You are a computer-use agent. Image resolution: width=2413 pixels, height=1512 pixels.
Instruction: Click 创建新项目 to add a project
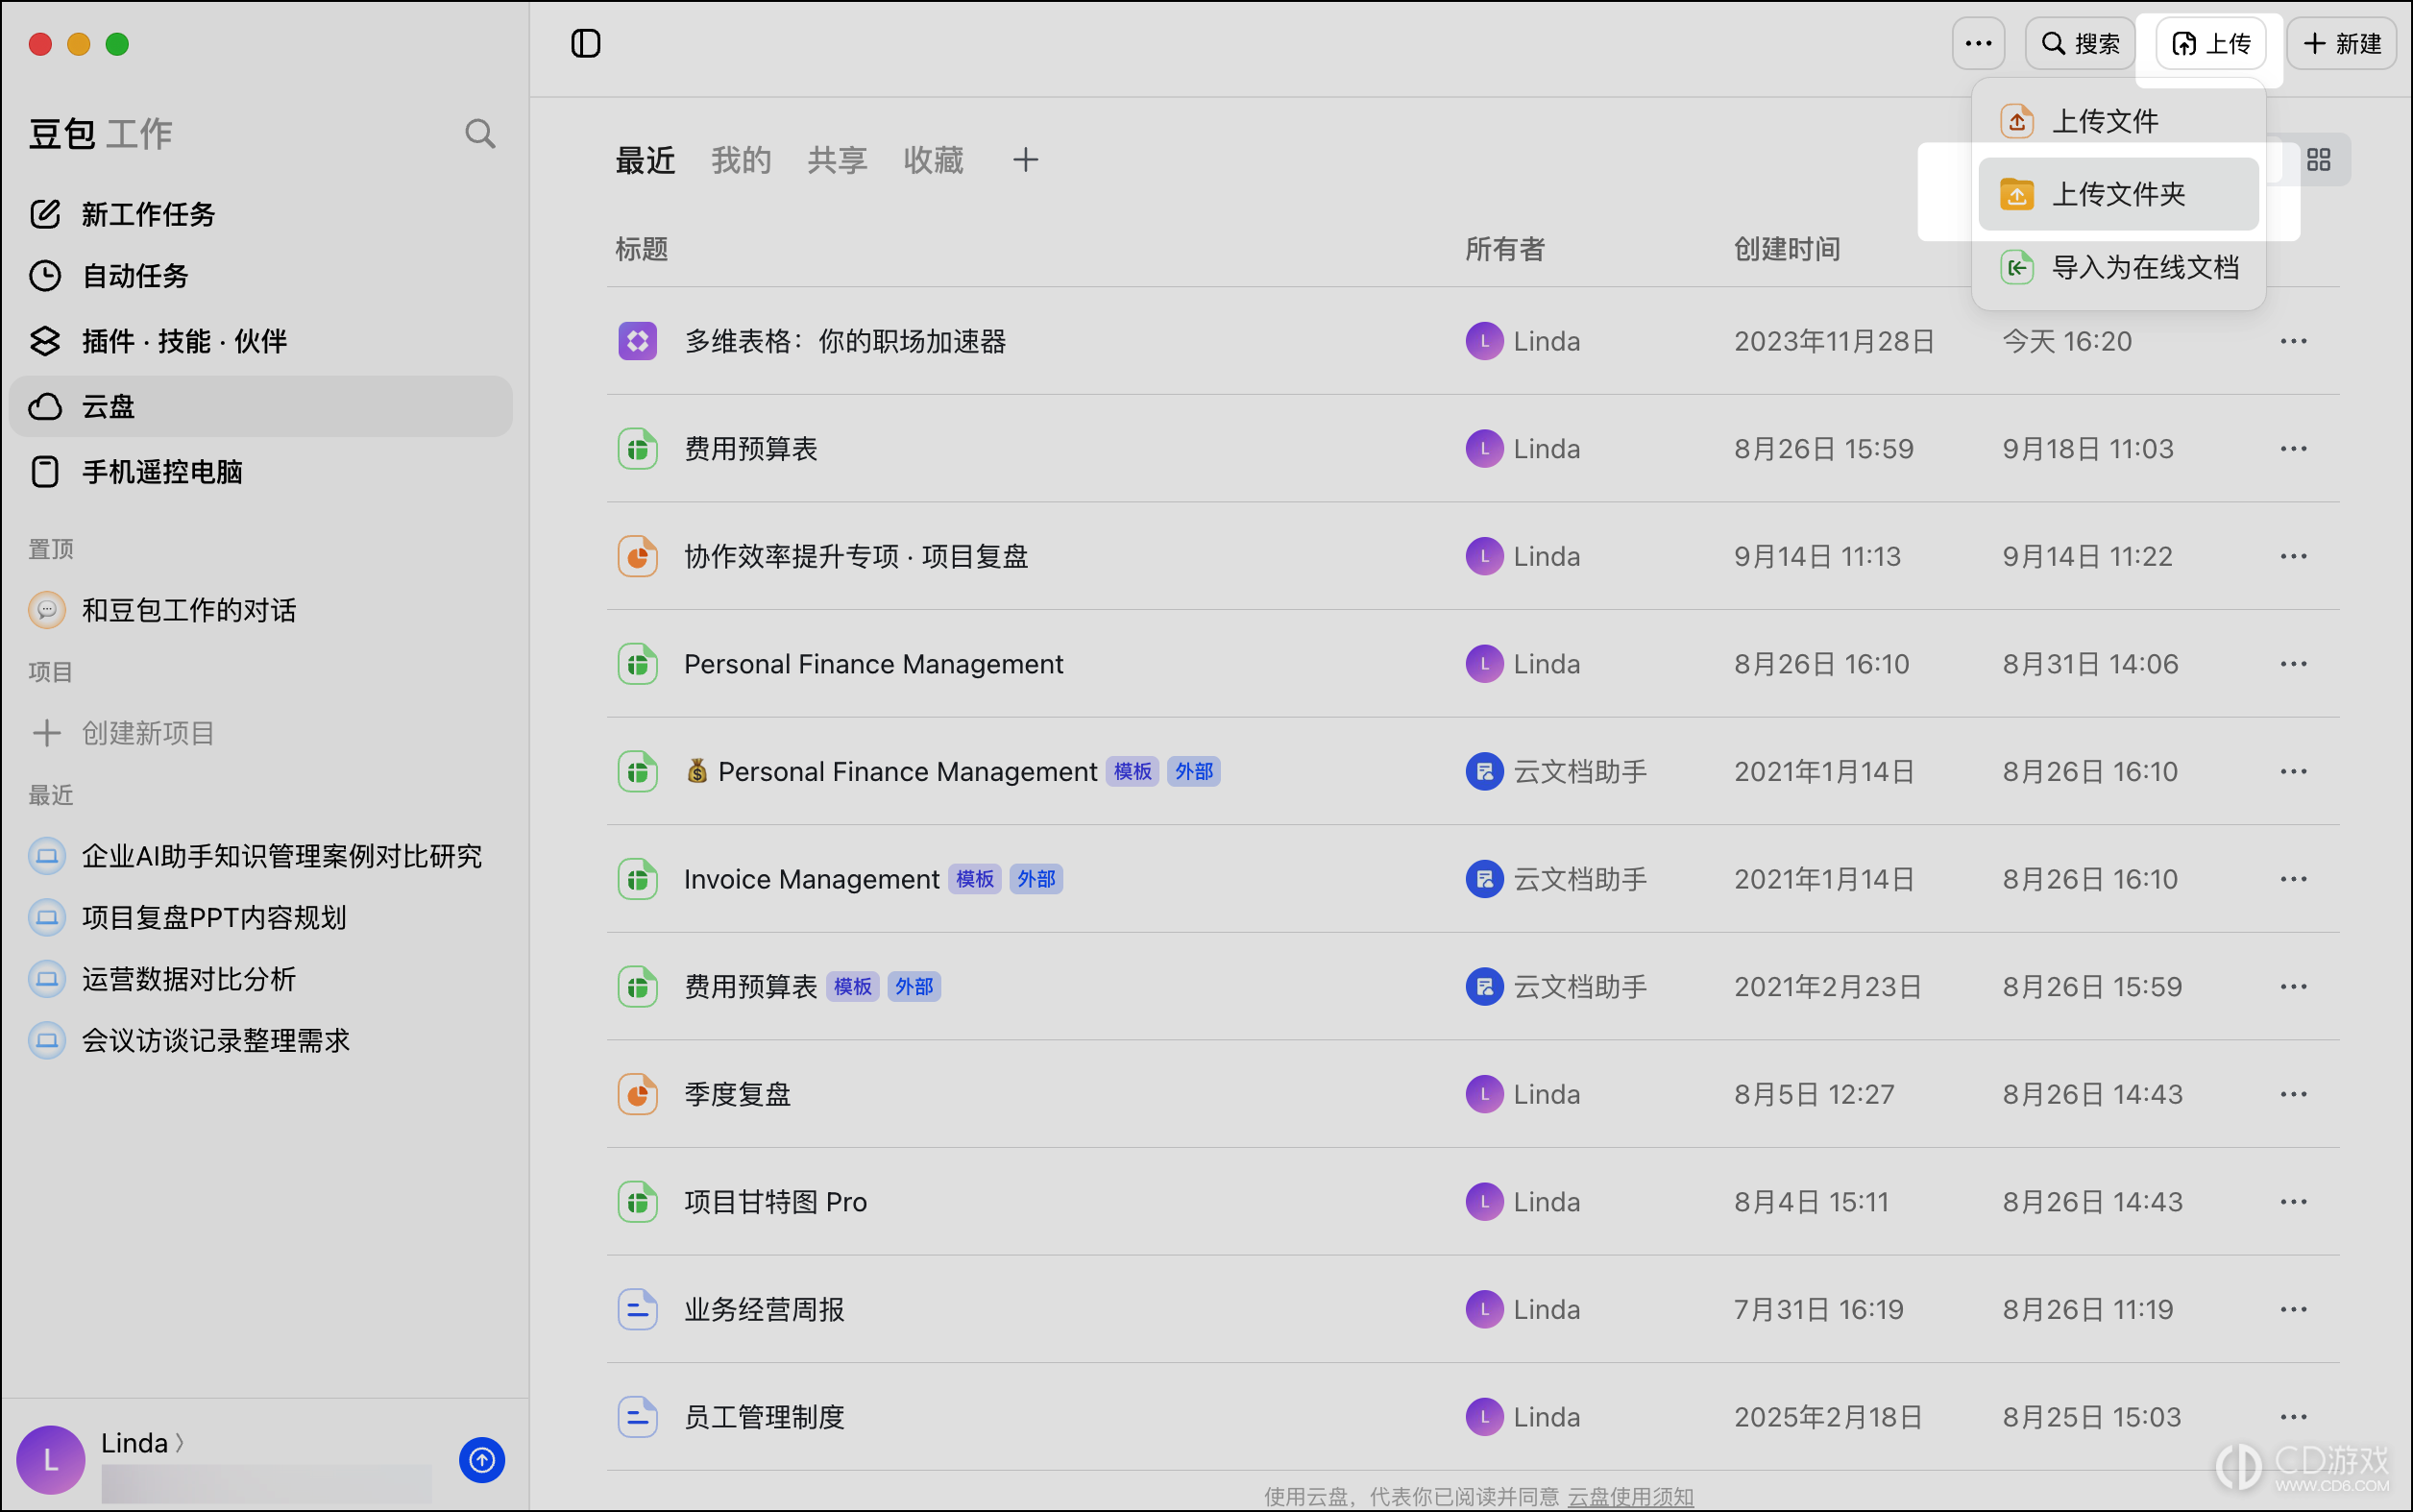pos(260,733)
